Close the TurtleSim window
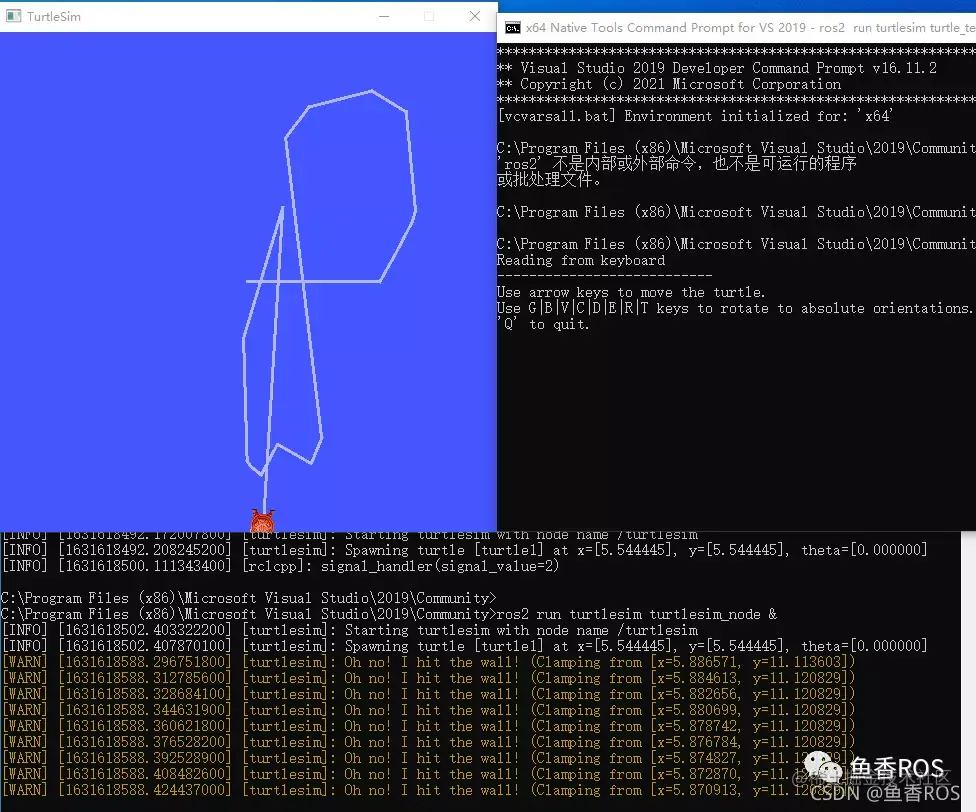The image size is (976, 812). click(475, 16)
